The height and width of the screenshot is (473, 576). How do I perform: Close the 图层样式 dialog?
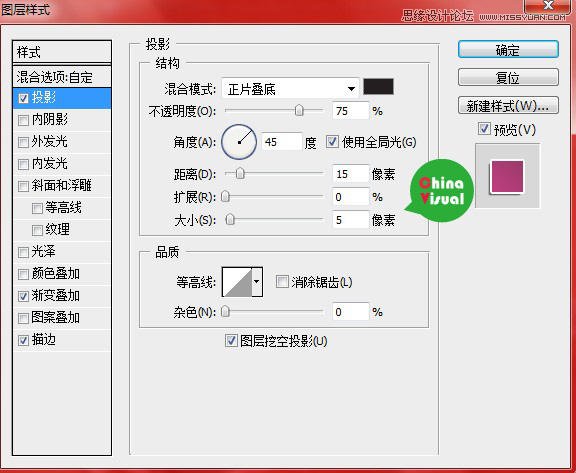[x=548, y=5]
